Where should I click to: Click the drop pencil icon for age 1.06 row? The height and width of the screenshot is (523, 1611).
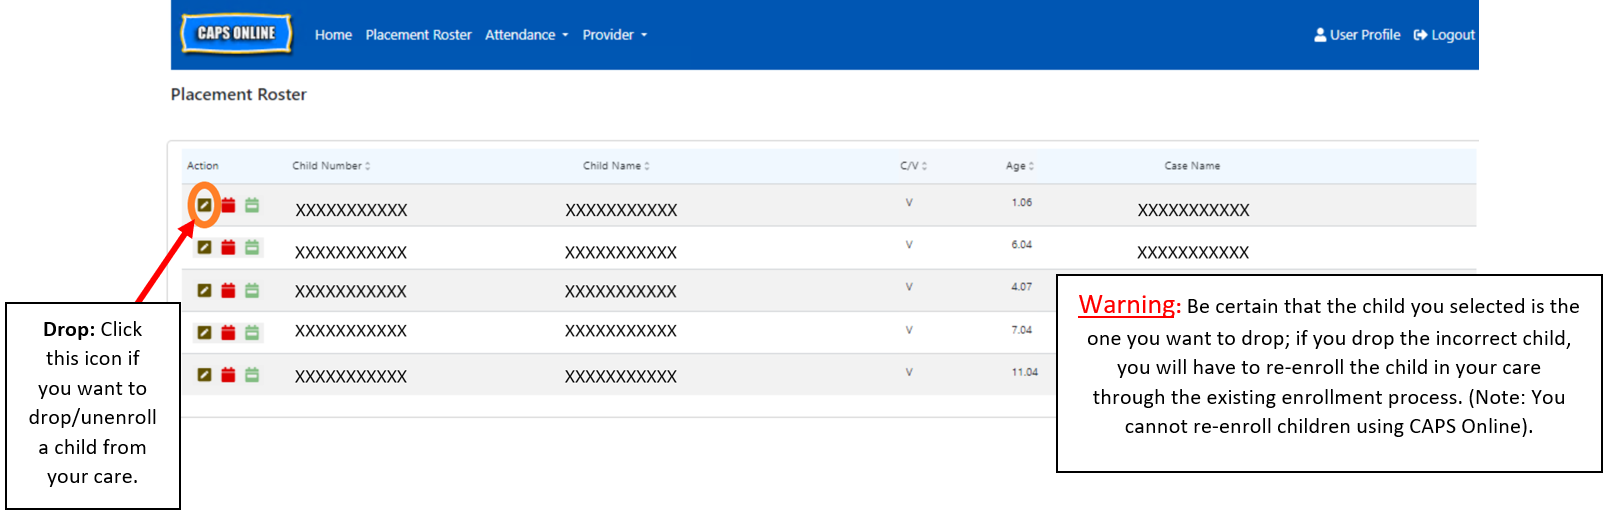click(204, 205)
